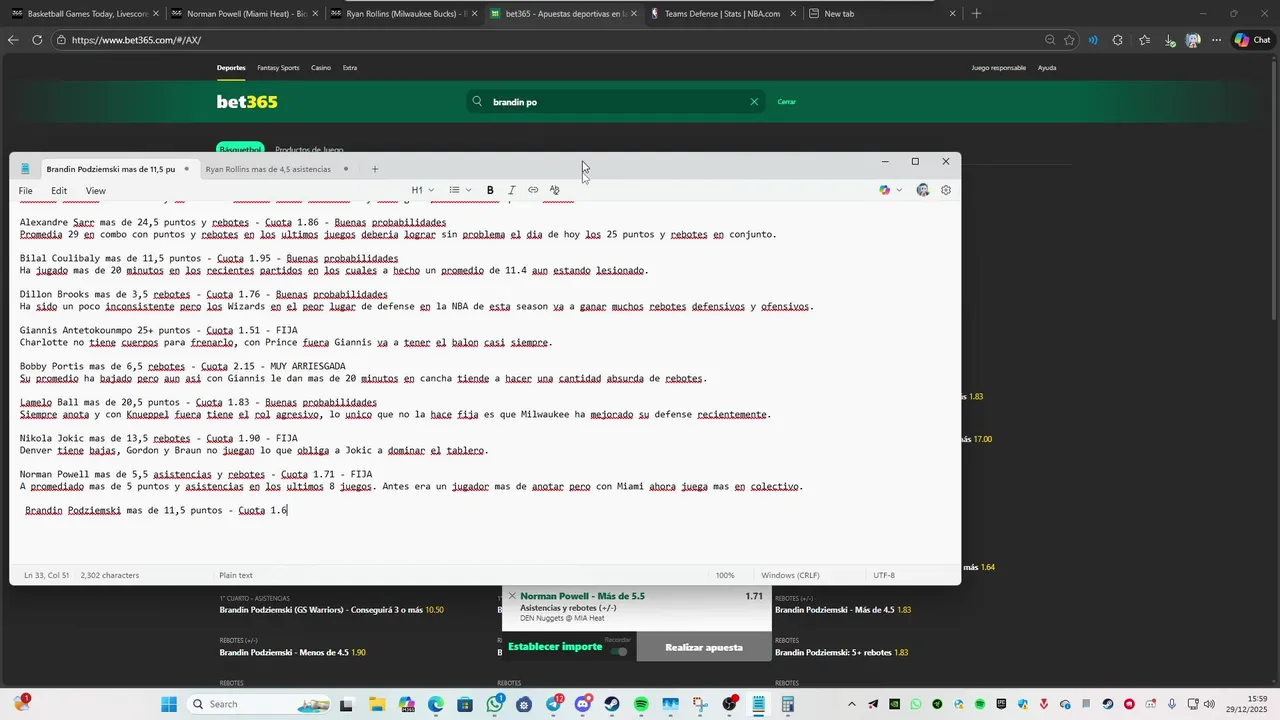Toggle Edge read aloud icon
1280x720 pixels.
1093,40
